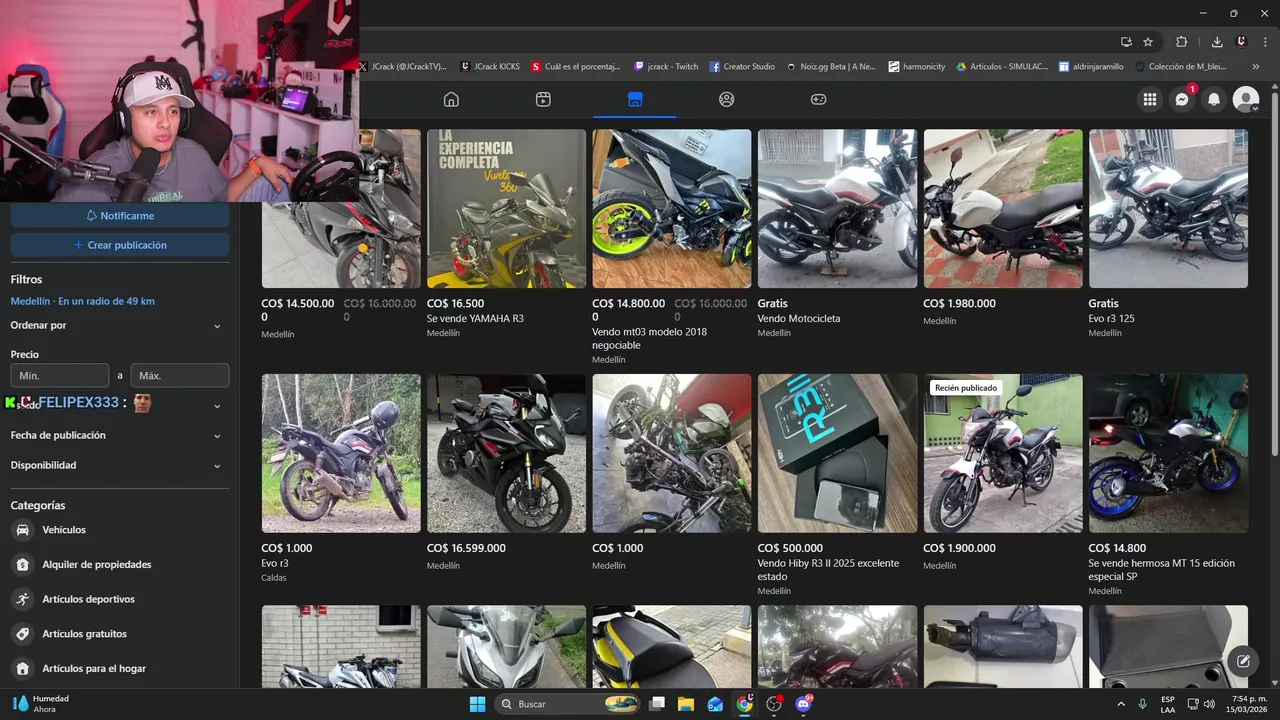Select the Marketplace storefront tab icon
Viewport: 1280px width, 720px height.
click(635, 99)
